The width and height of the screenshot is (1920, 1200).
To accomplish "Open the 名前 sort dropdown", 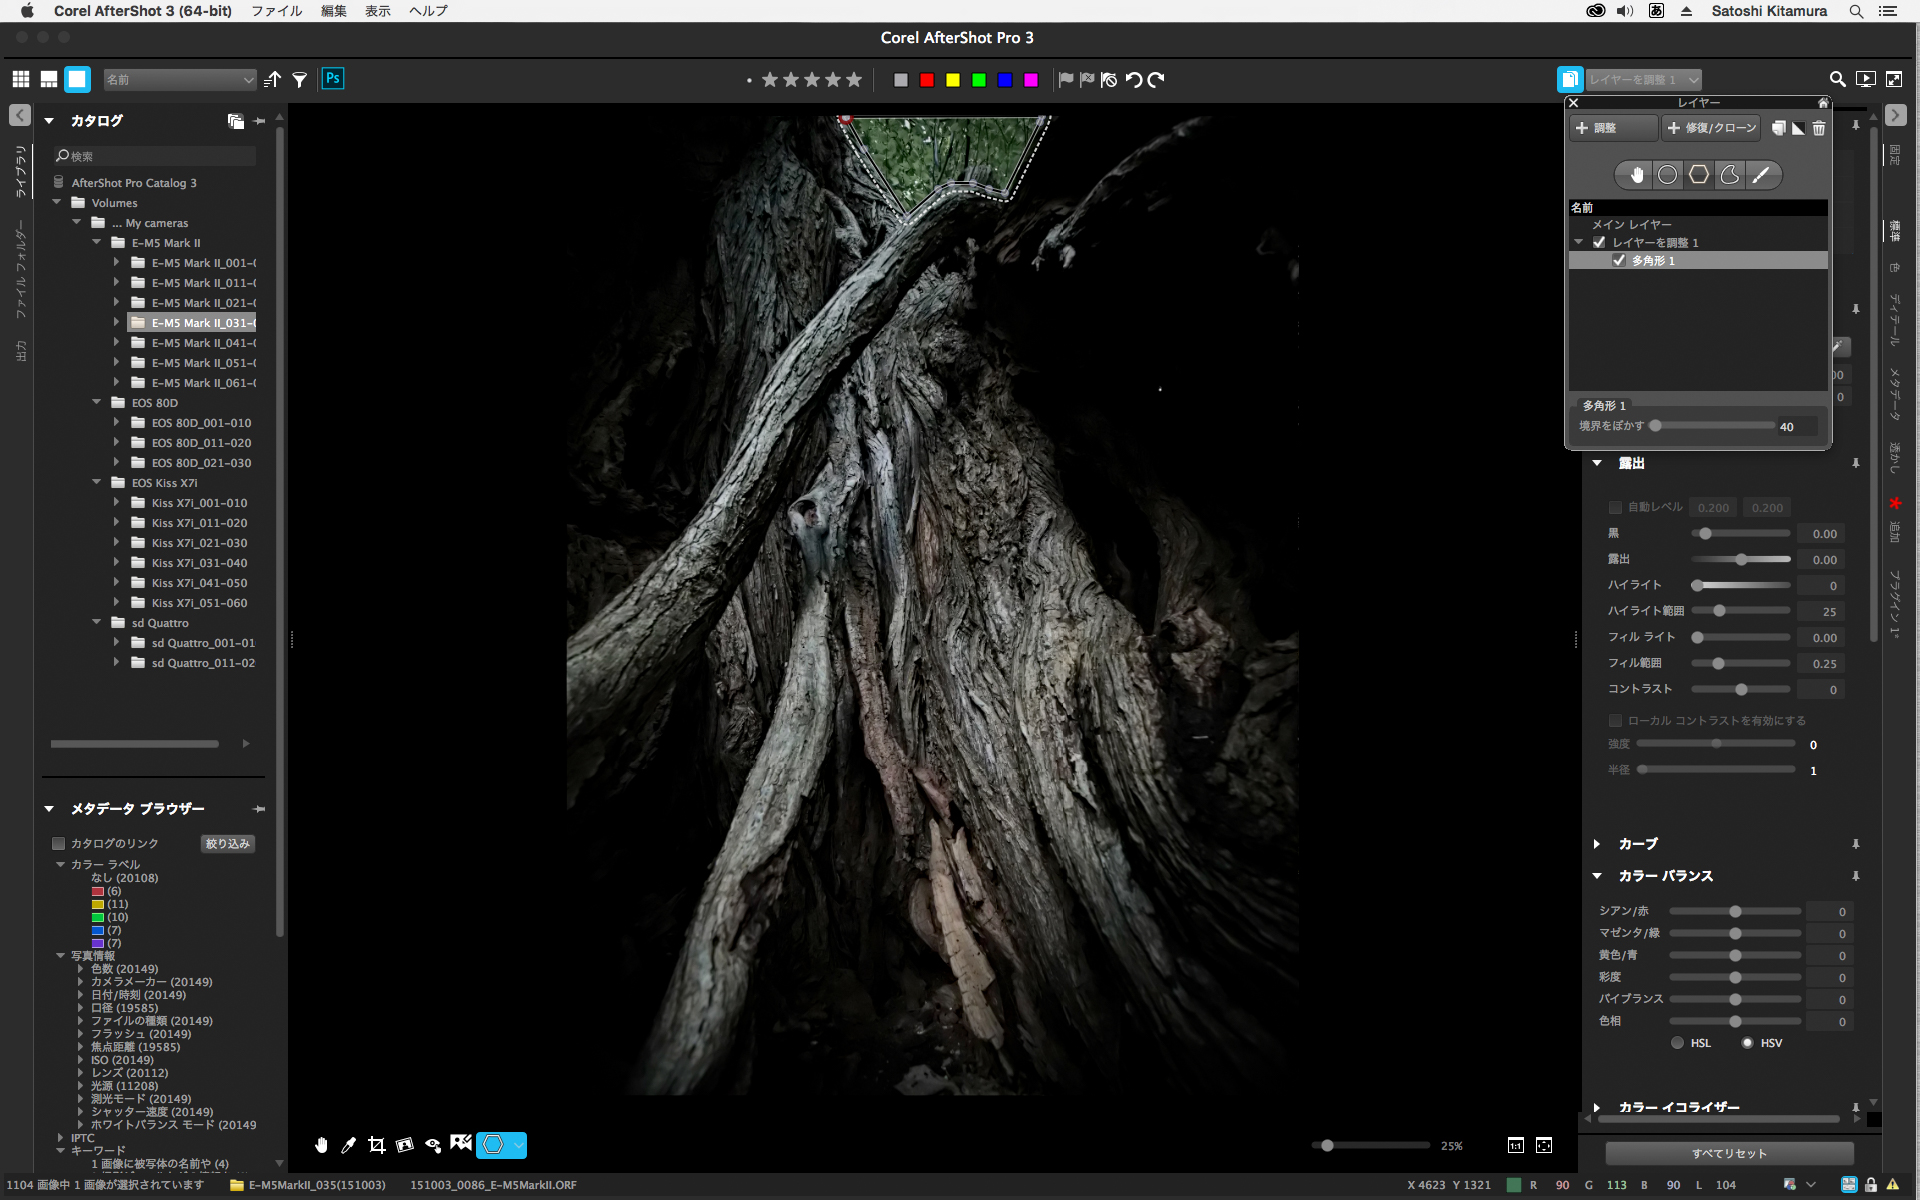I will click(x=180, y=80).
